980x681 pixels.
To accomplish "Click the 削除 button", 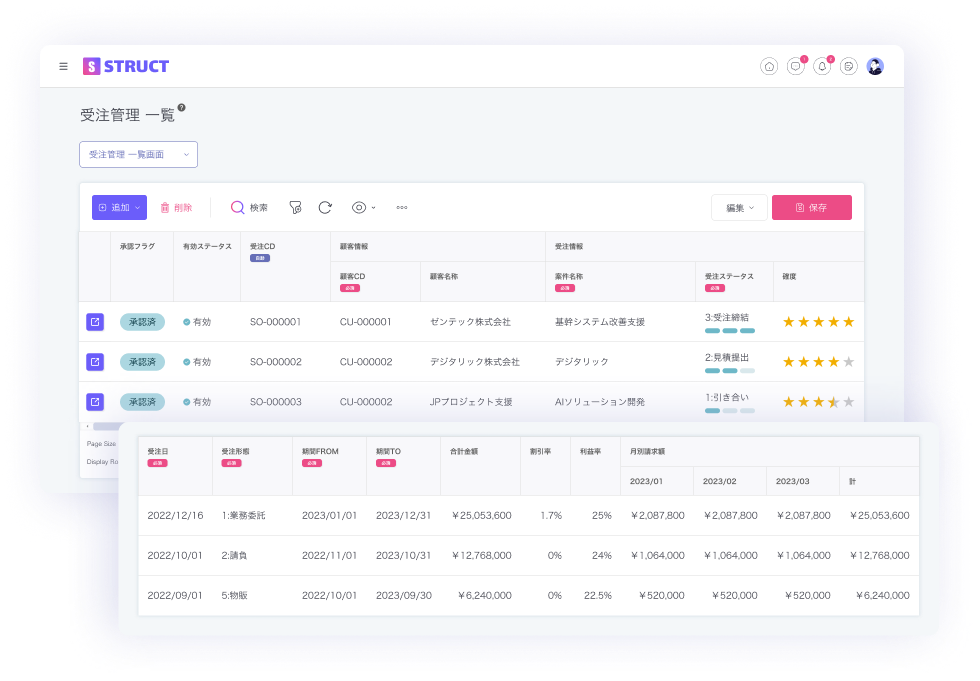I will coord(176,208).
